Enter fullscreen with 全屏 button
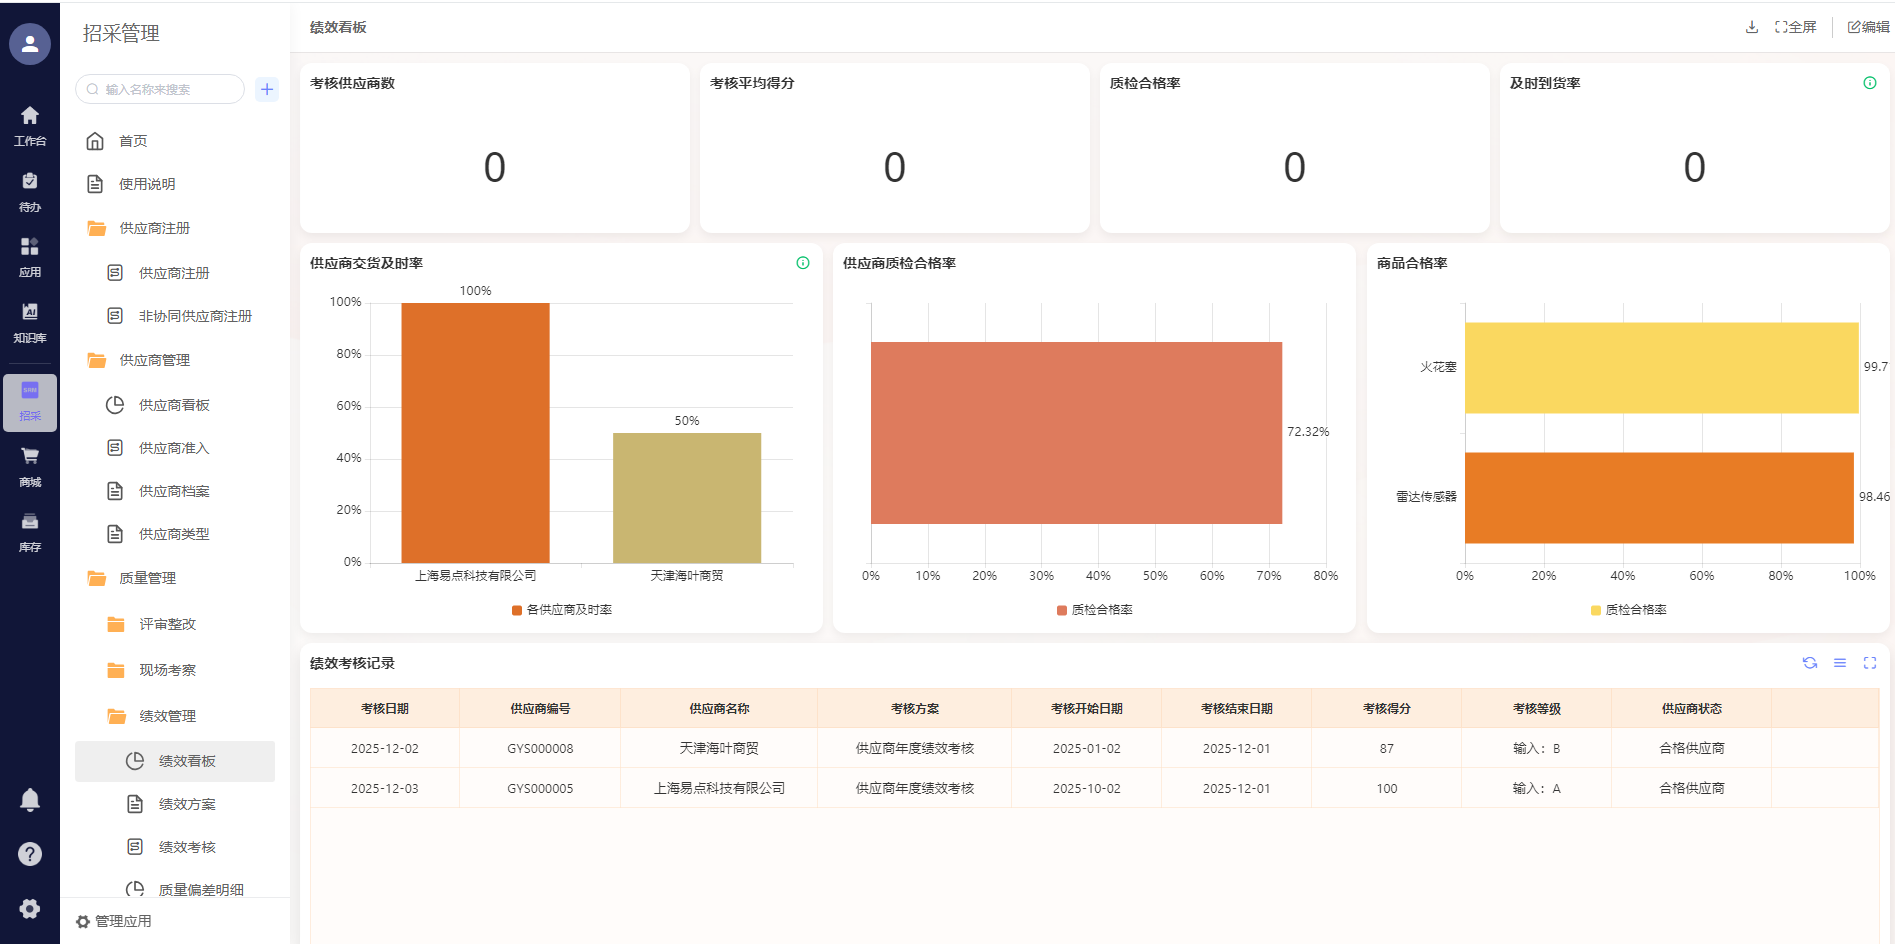This screenshot has width=1895, height=944. [1796, 27]
